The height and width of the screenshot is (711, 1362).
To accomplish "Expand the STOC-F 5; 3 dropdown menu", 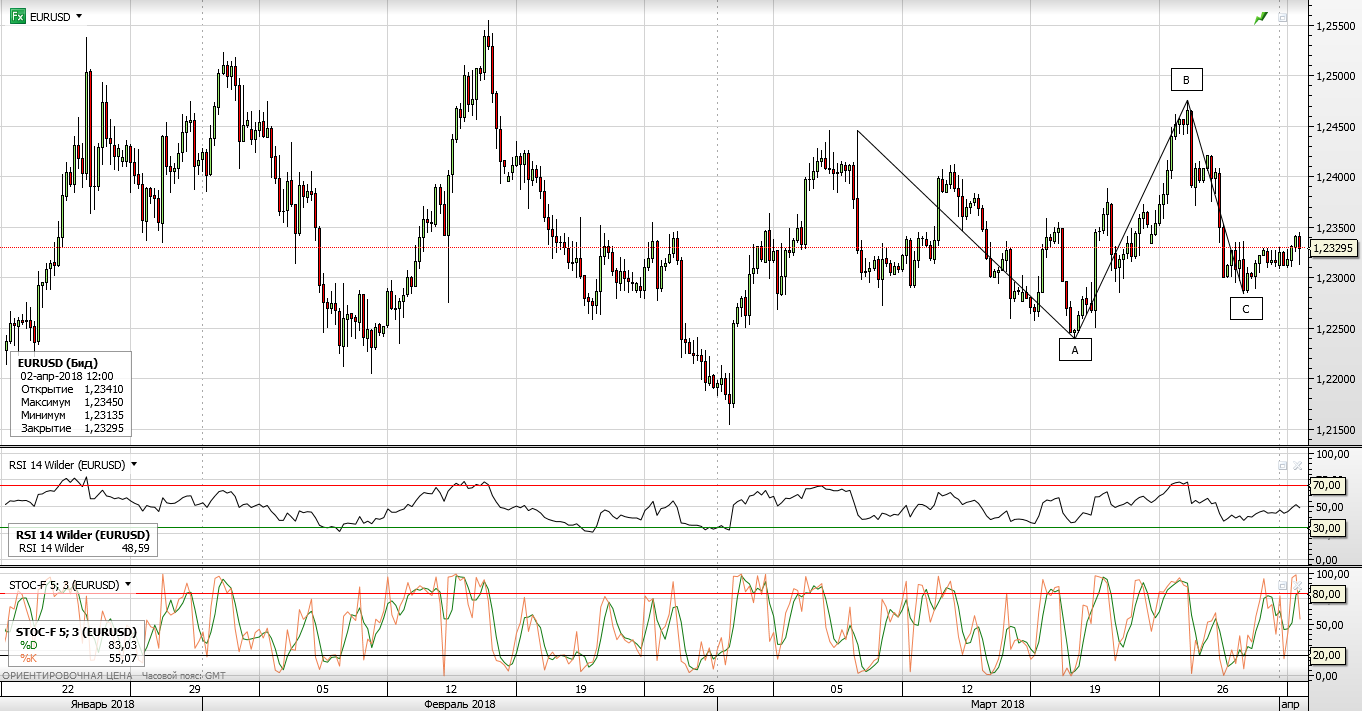I will pos(128,584).
